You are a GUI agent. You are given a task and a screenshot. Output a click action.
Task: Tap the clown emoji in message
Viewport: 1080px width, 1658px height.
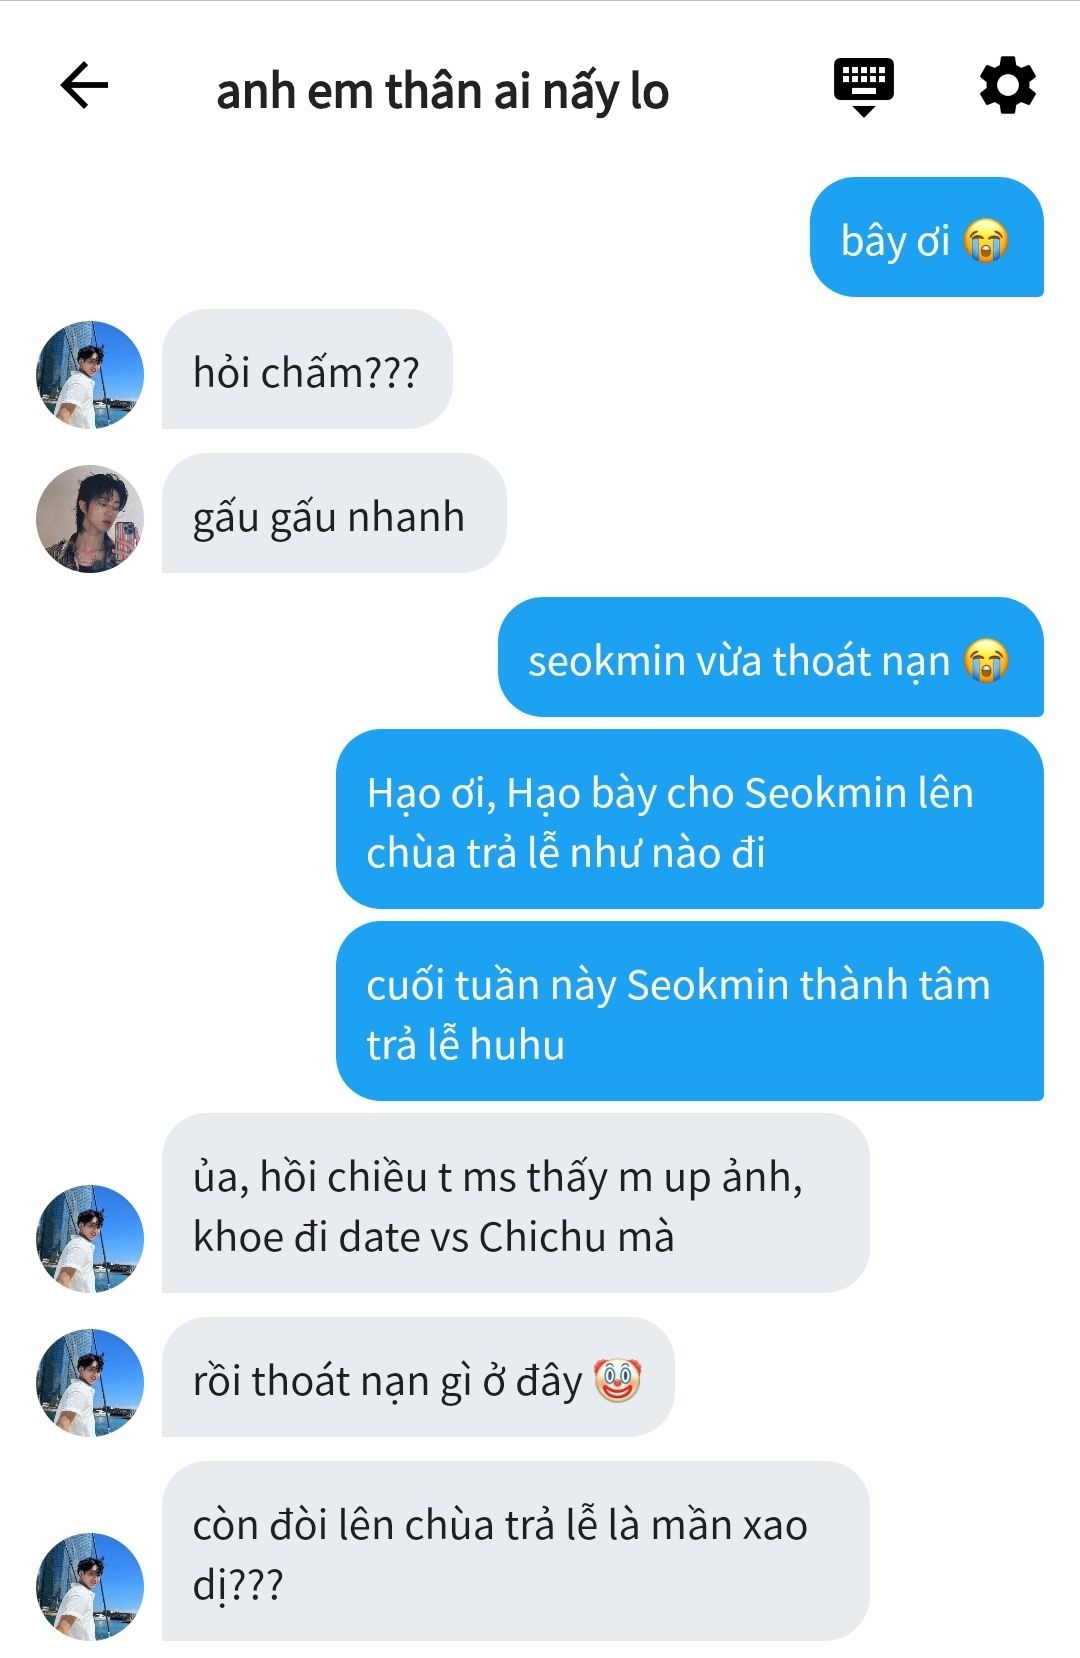(617, 1380)
